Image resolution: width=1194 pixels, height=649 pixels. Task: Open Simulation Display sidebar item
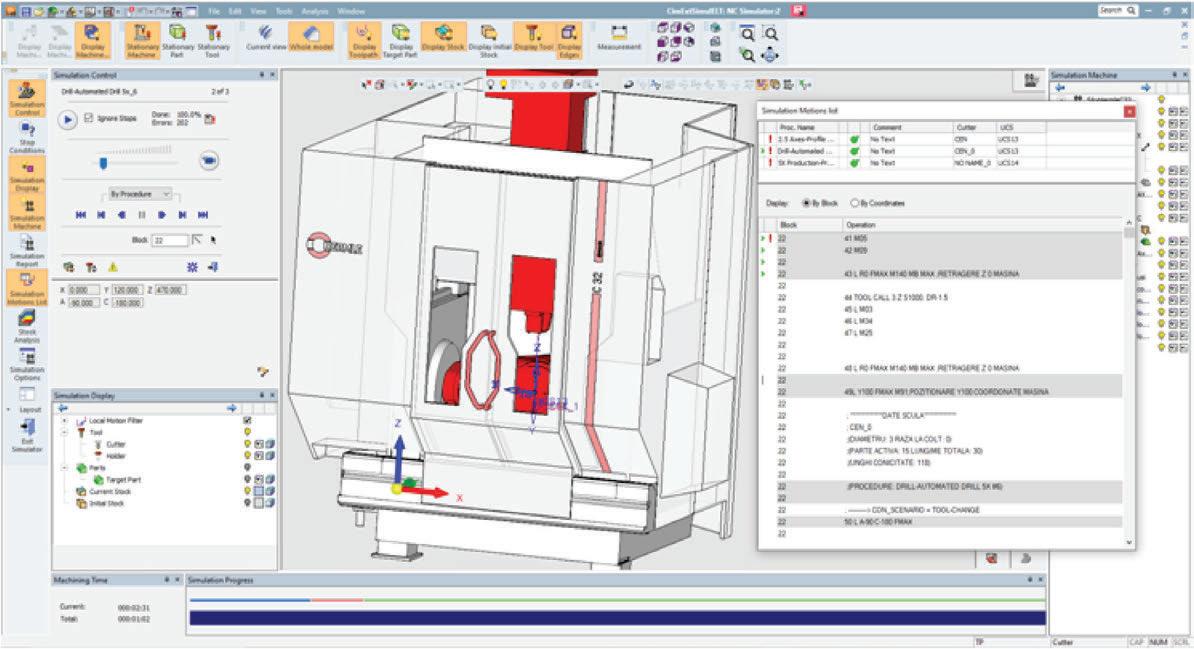point(27,175)
